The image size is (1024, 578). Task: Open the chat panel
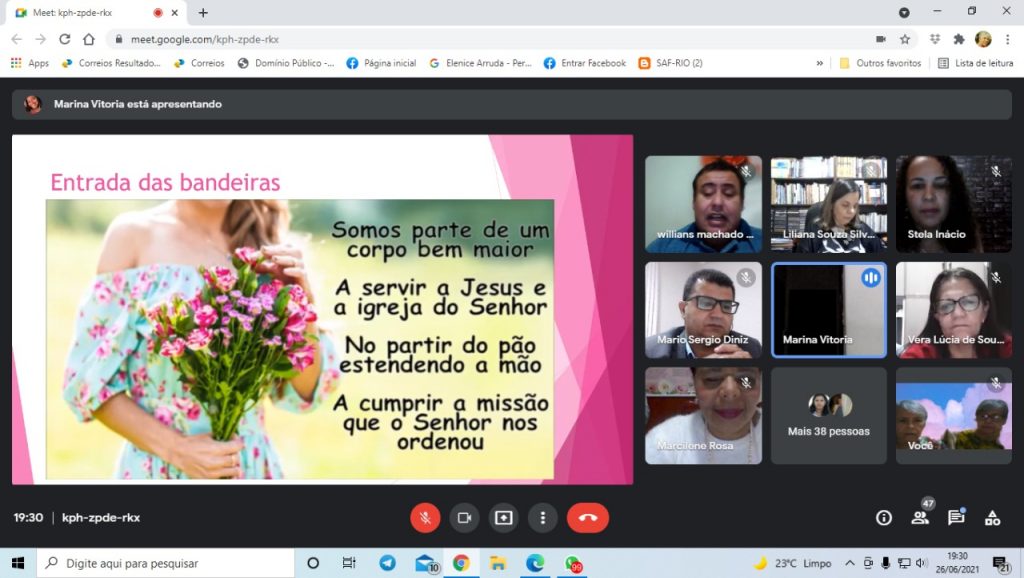[x=956, y=518]
